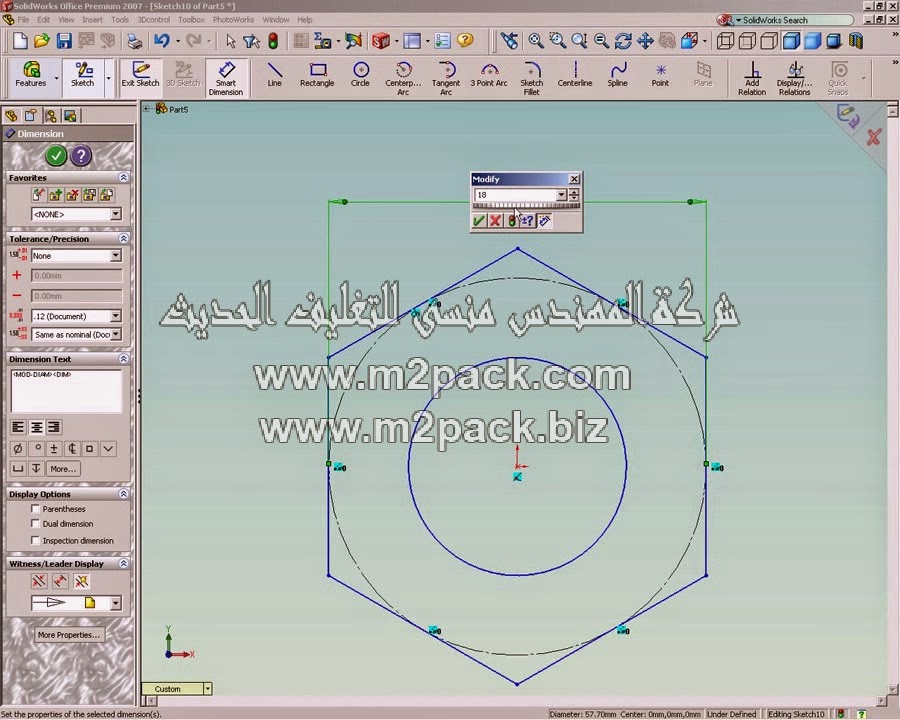The image size is (900, 720).
Task: Click the Pan view icon
Action: pyautogui.click(x=645, y=41)
